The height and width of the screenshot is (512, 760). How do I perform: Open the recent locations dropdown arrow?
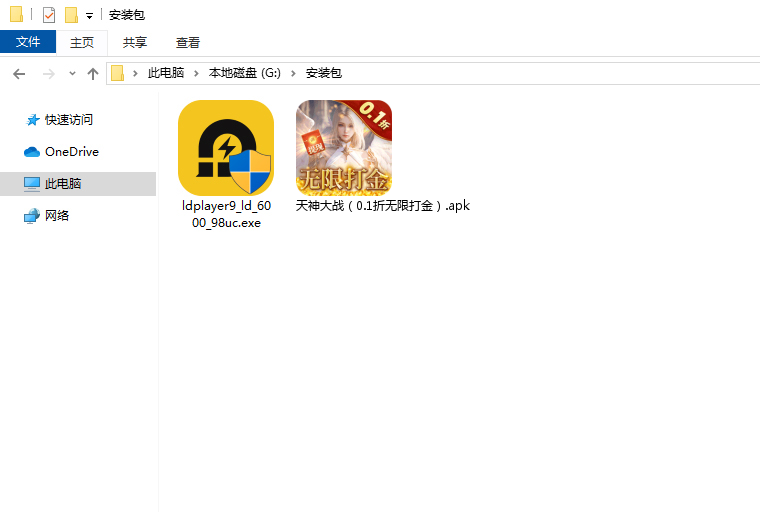pos(72,73)
